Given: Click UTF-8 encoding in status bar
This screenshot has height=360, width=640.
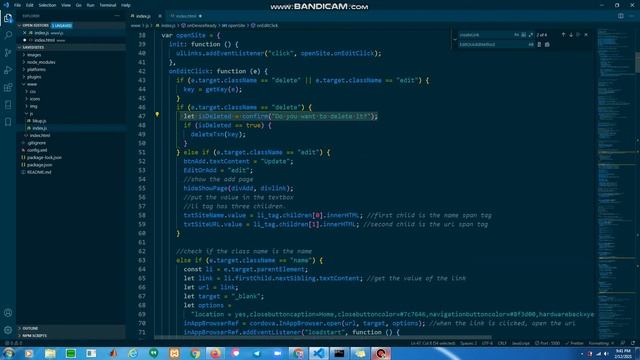Looking at the screenshot, I should coord(487,343).
